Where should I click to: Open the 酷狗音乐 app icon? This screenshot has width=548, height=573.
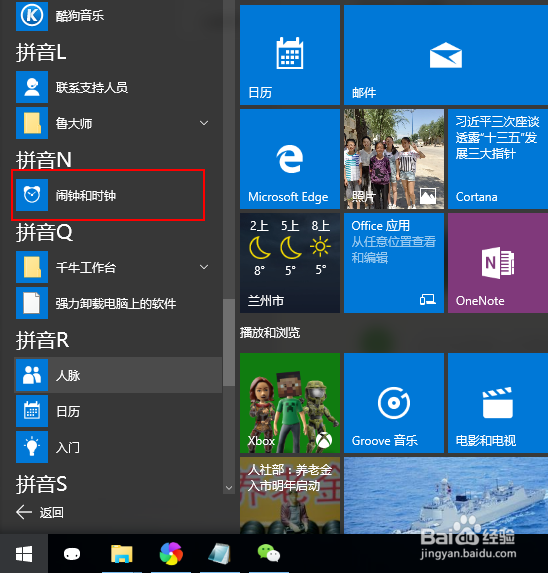pos(32,16)
